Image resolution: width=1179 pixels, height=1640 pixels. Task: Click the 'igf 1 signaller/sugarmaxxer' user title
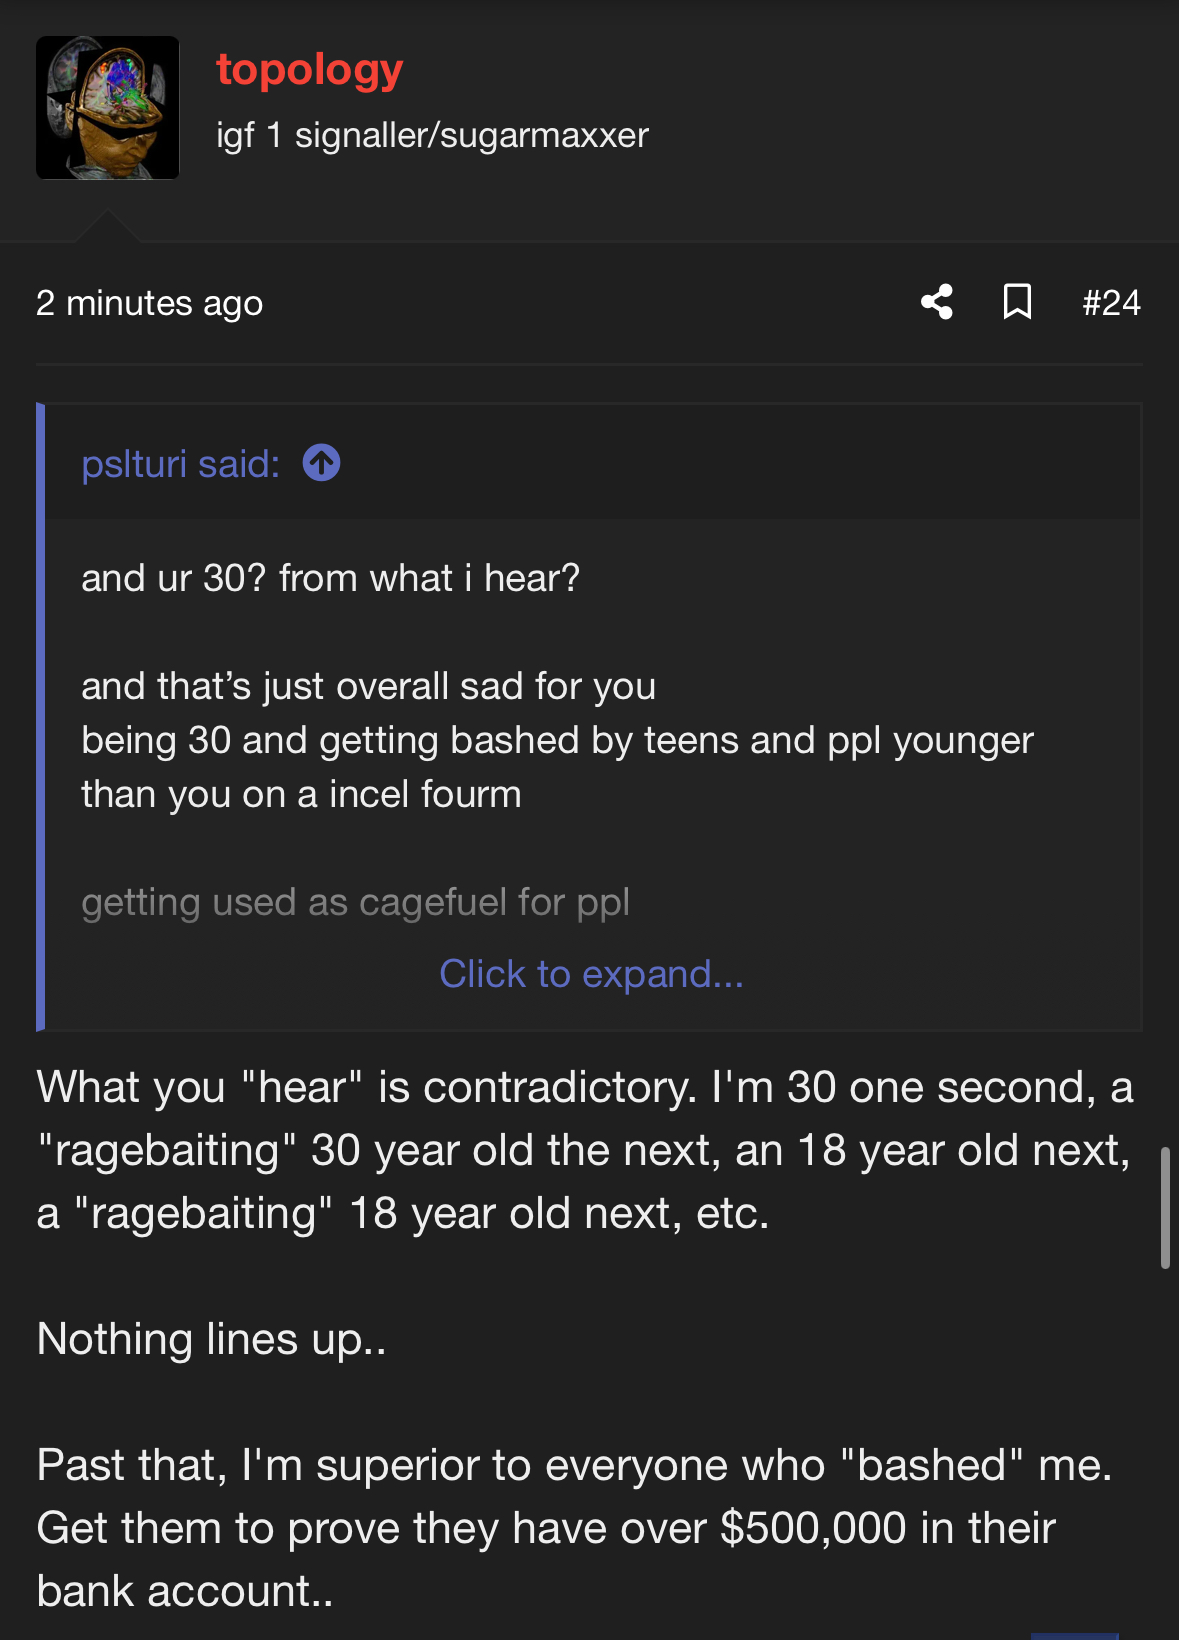[432, 135]
